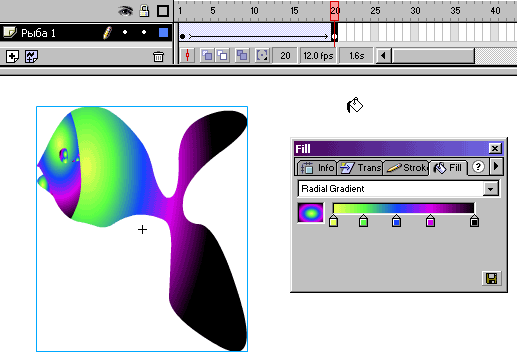Screen dimensions: 517x362
Task: Click the Fill panel help button
Action: click(x=478, y=167)
